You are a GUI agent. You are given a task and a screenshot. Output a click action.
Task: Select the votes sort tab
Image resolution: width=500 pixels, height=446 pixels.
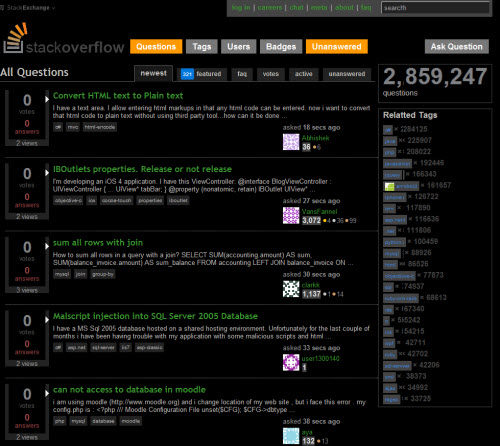coord(271,74)
